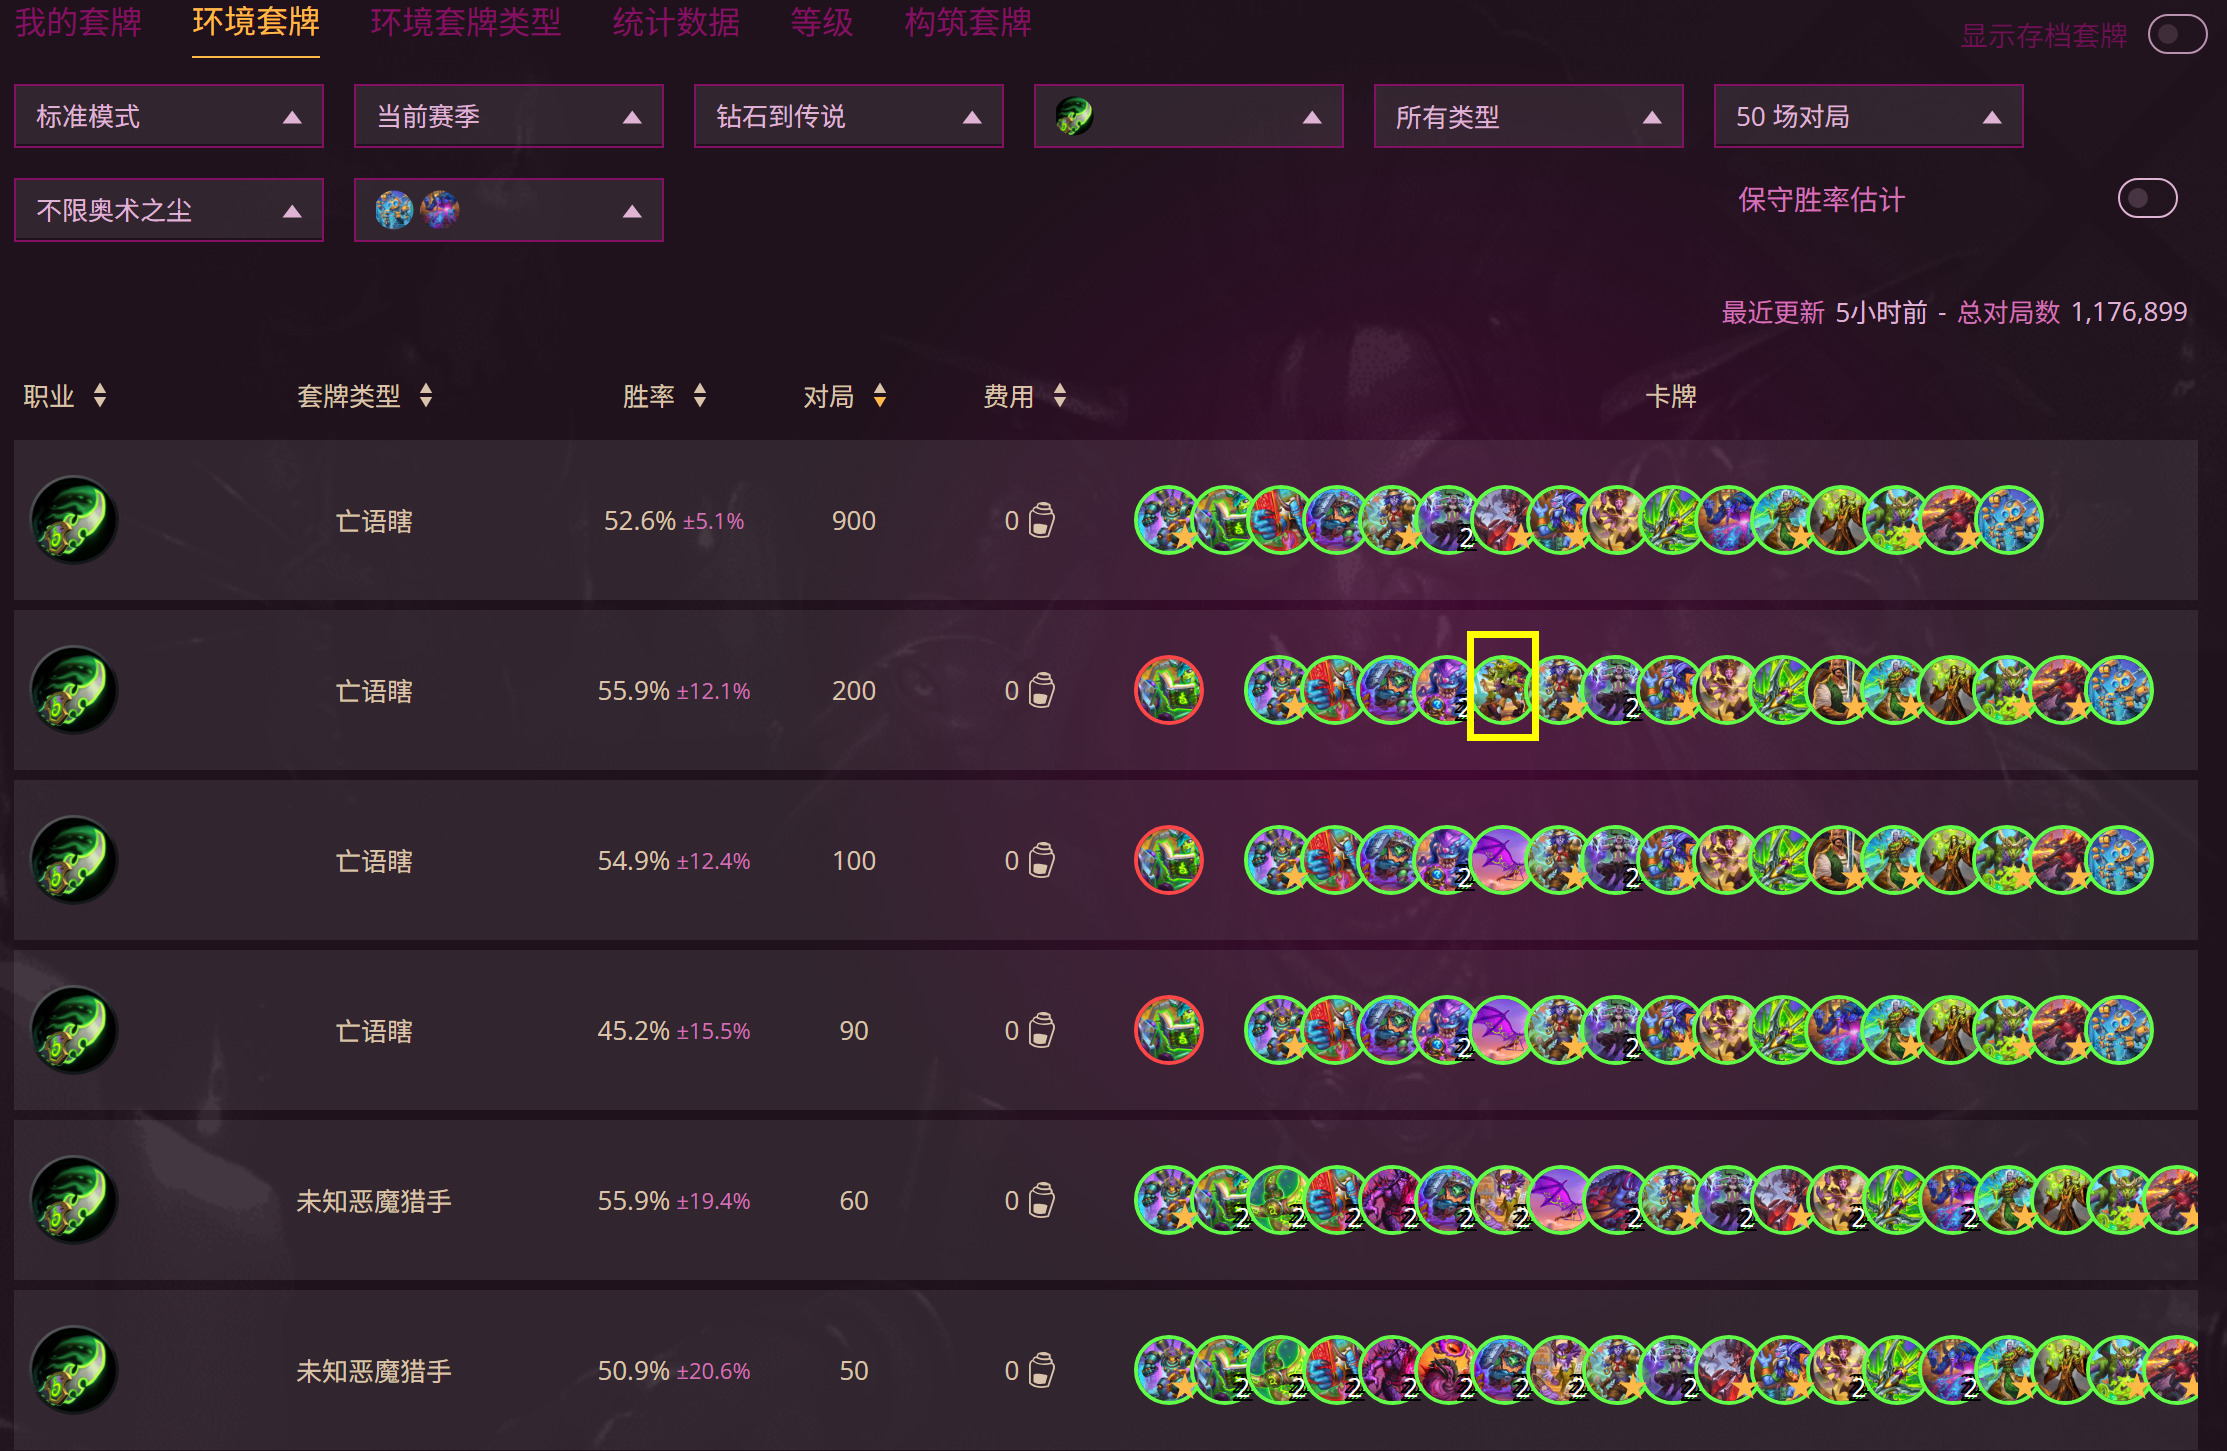Click the purple bat card icon in the 90-game row

[1502, 1030]
